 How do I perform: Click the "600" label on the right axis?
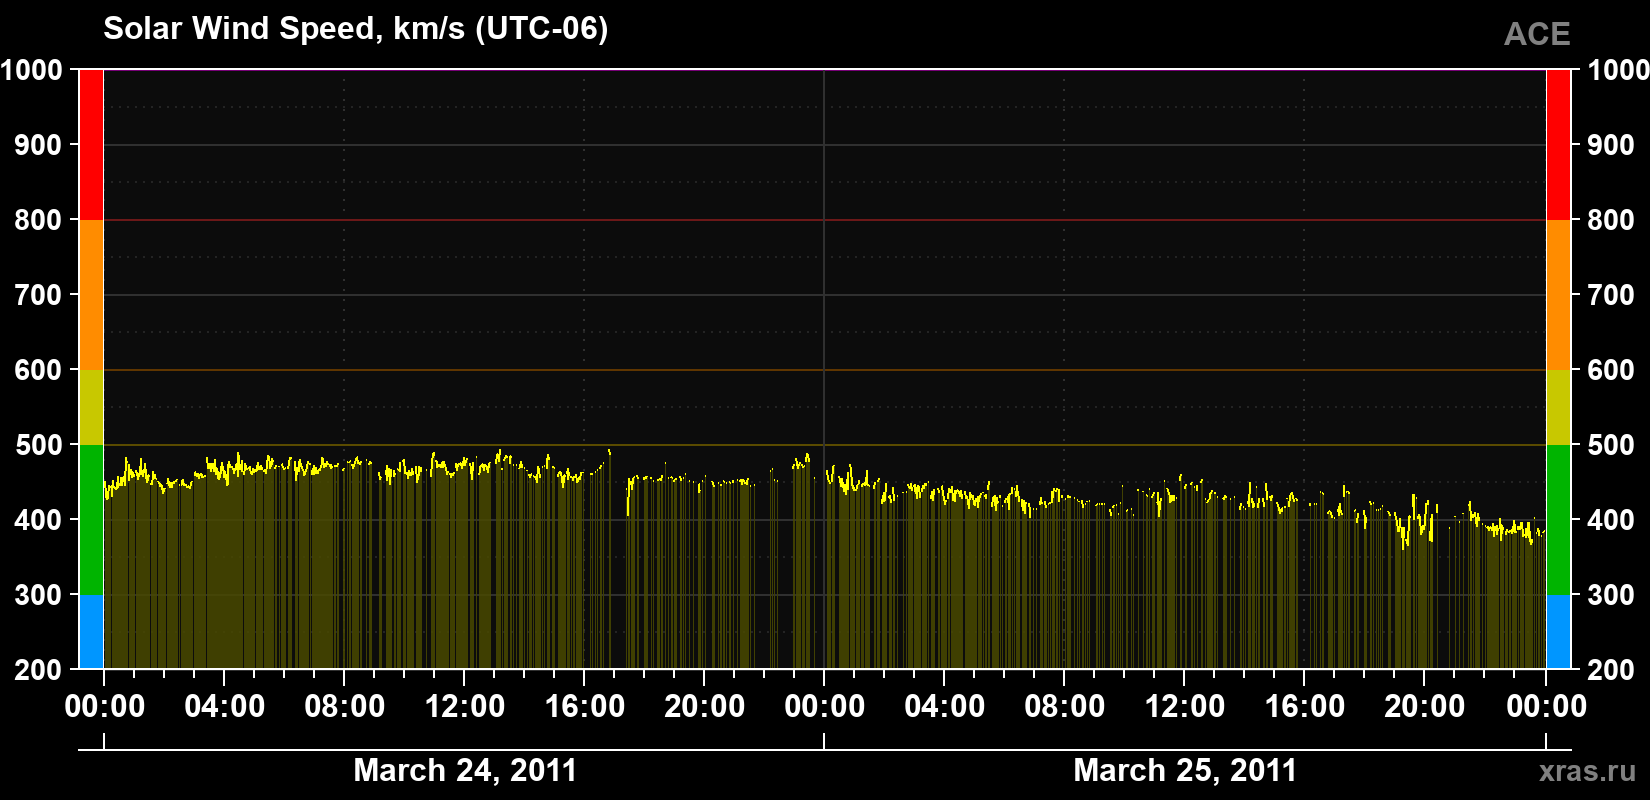[1611, 370]
